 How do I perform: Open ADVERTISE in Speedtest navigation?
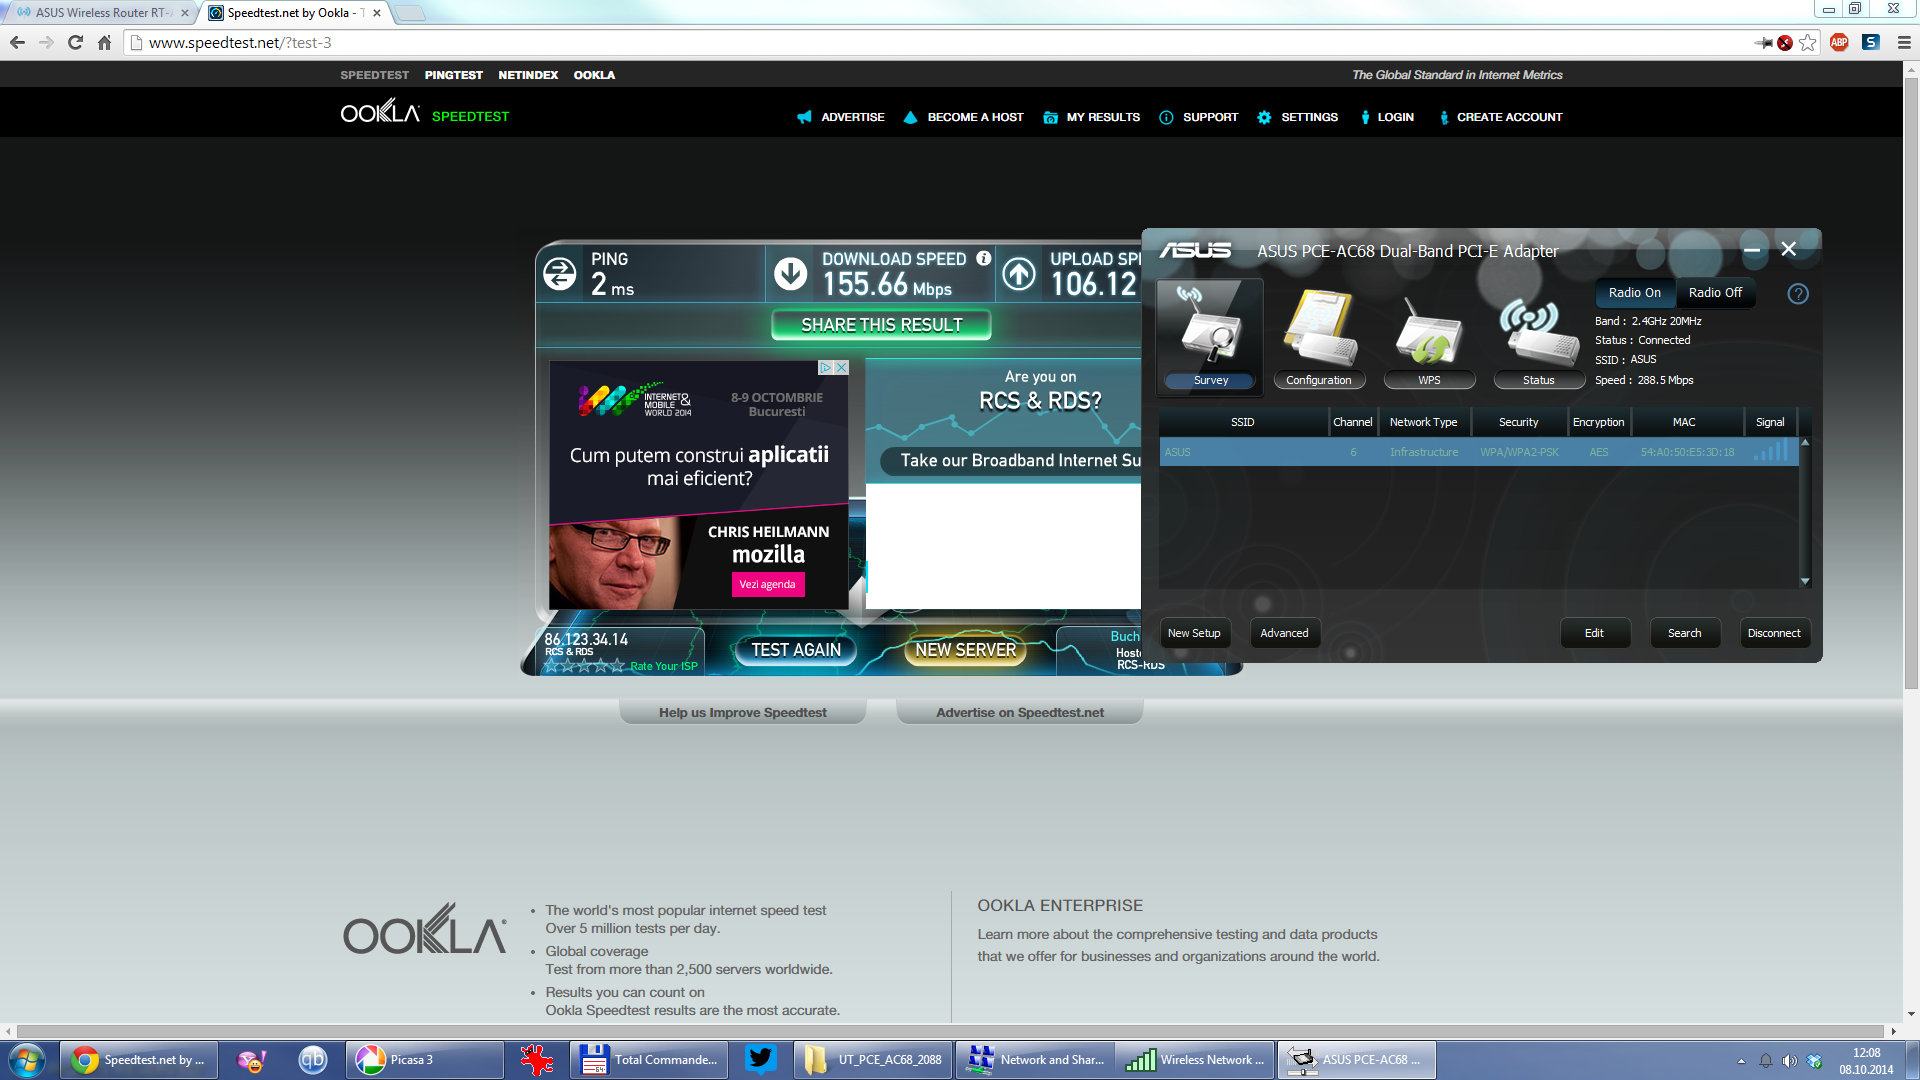coord(841,117)
